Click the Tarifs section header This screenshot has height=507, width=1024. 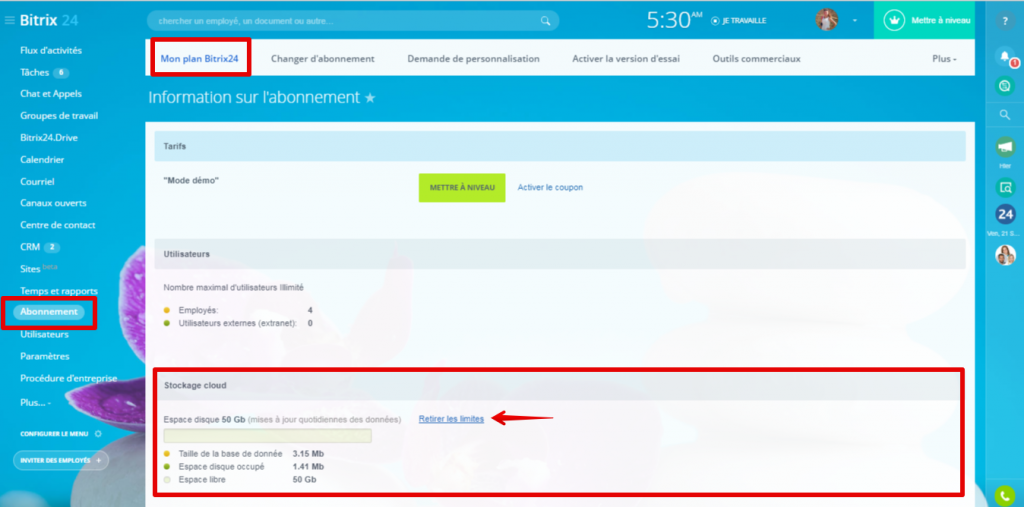click(x=560, y=146)
